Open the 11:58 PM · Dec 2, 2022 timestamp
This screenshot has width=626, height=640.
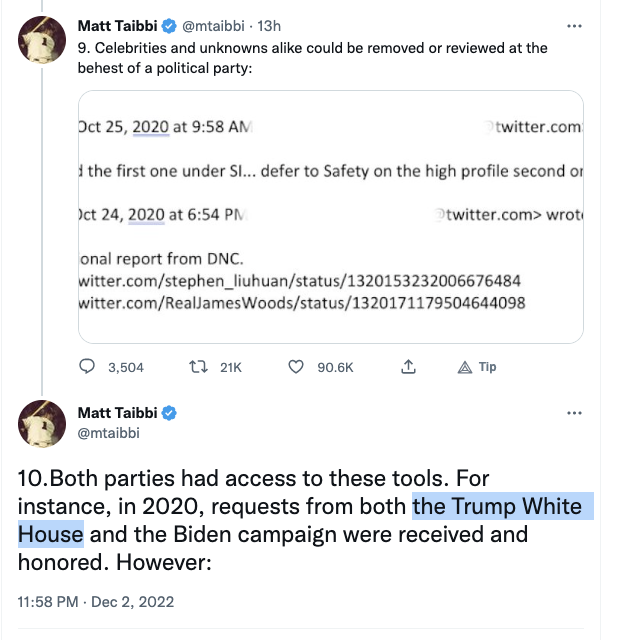click(96, 602)
